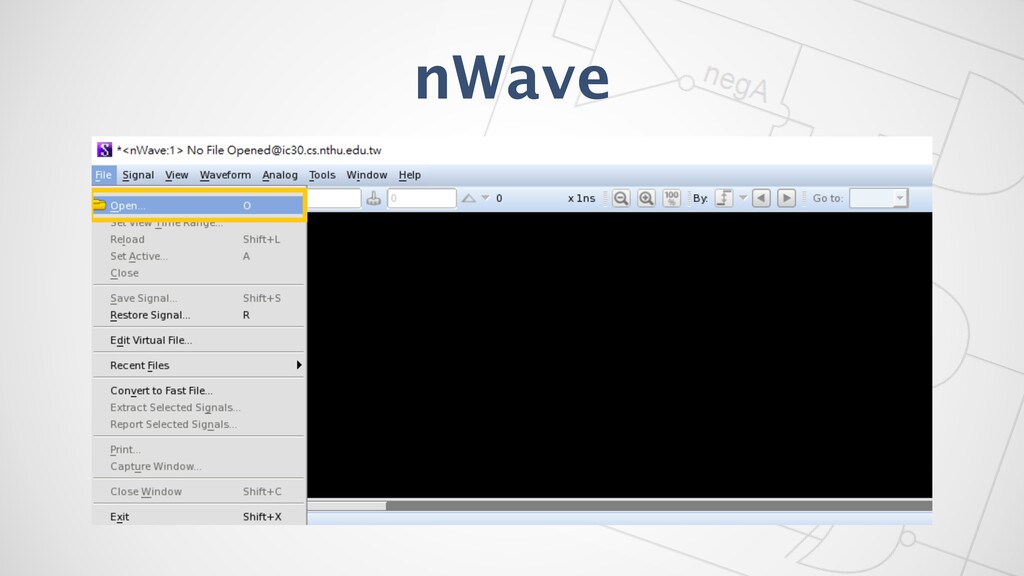The image size is (1024, 576).
Task: Click the horizontal scrollbar below the waveform
Action: (620, 505)
